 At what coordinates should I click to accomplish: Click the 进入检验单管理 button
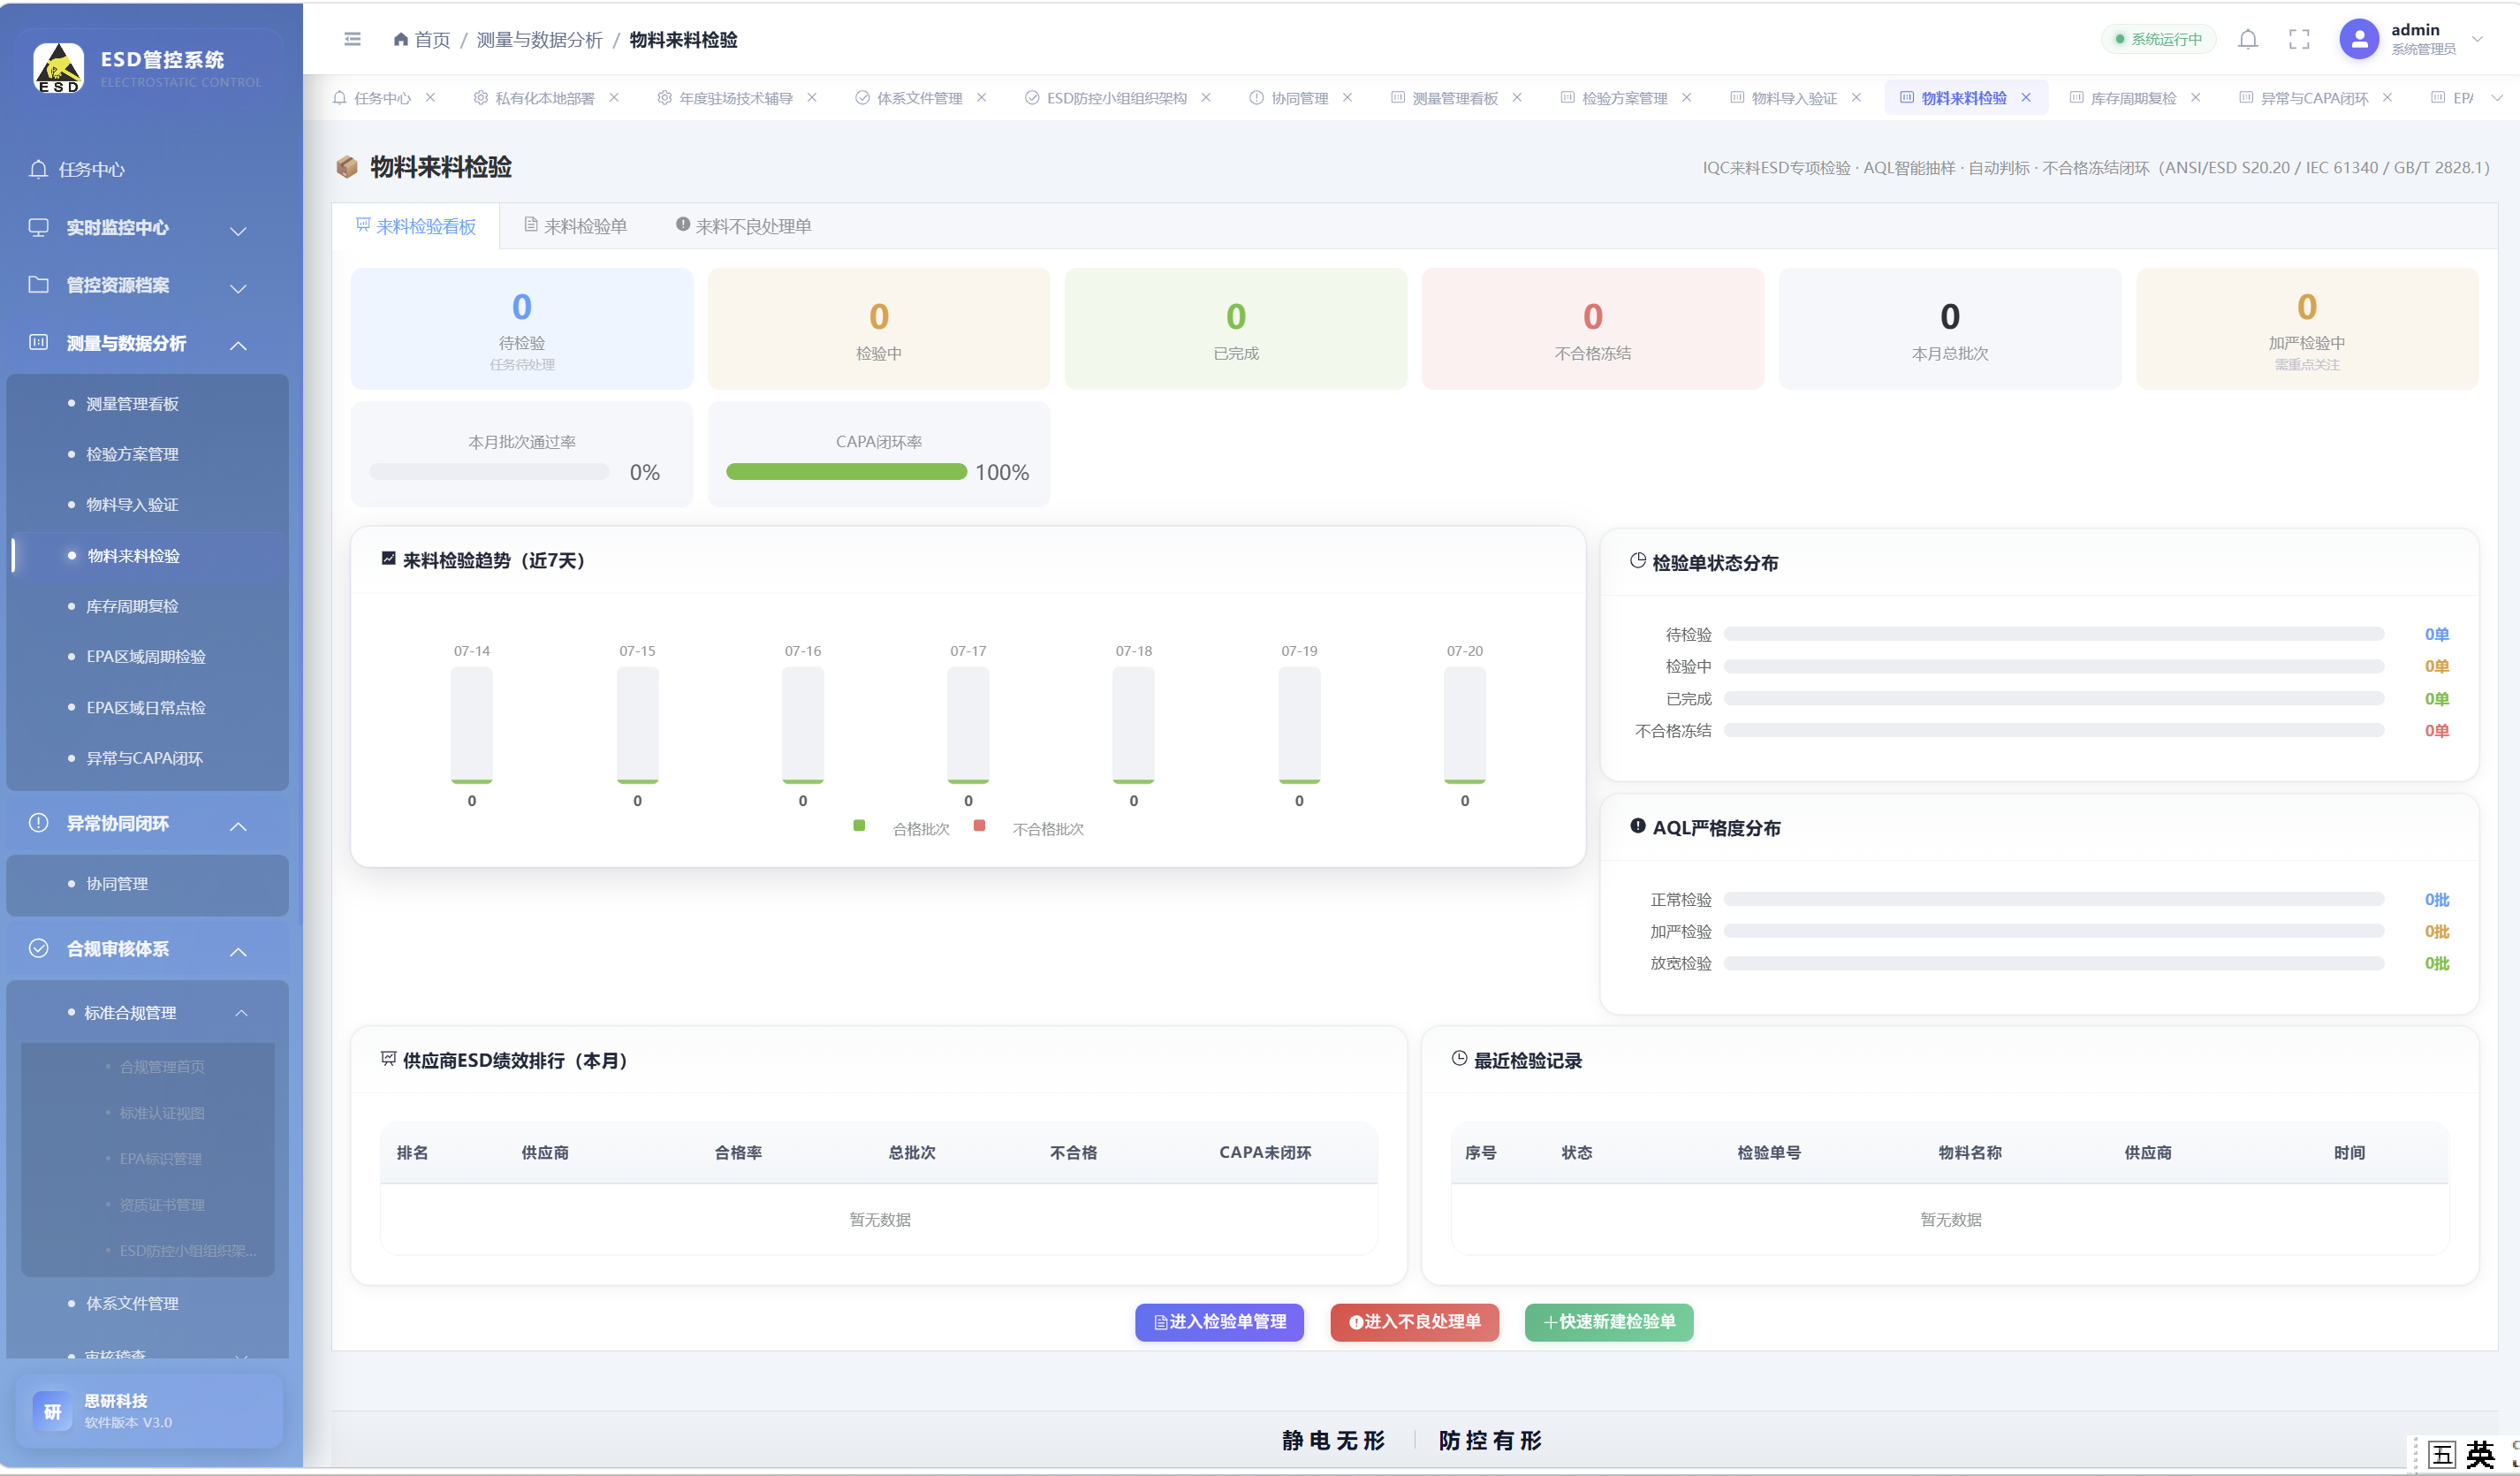(1219, 1322)
